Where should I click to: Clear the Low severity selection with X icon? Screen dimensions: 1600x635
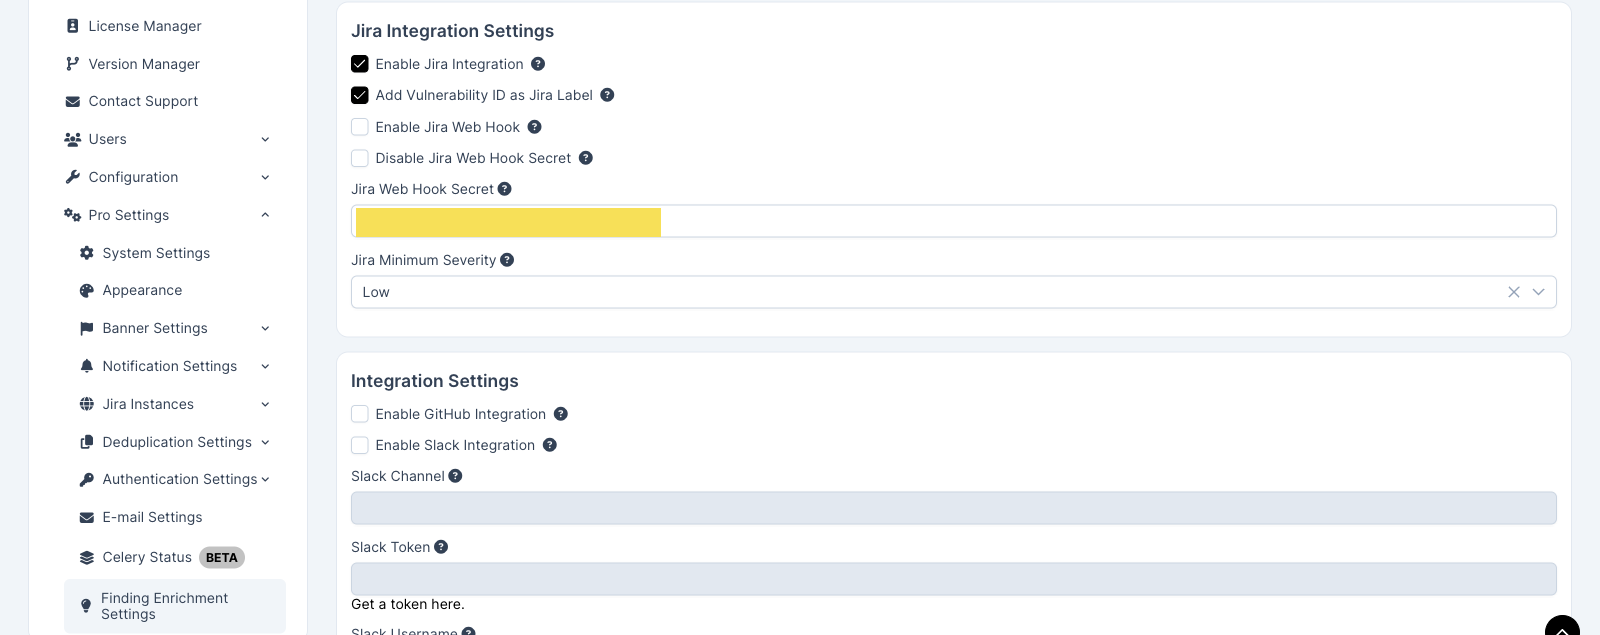point(1514,292)
